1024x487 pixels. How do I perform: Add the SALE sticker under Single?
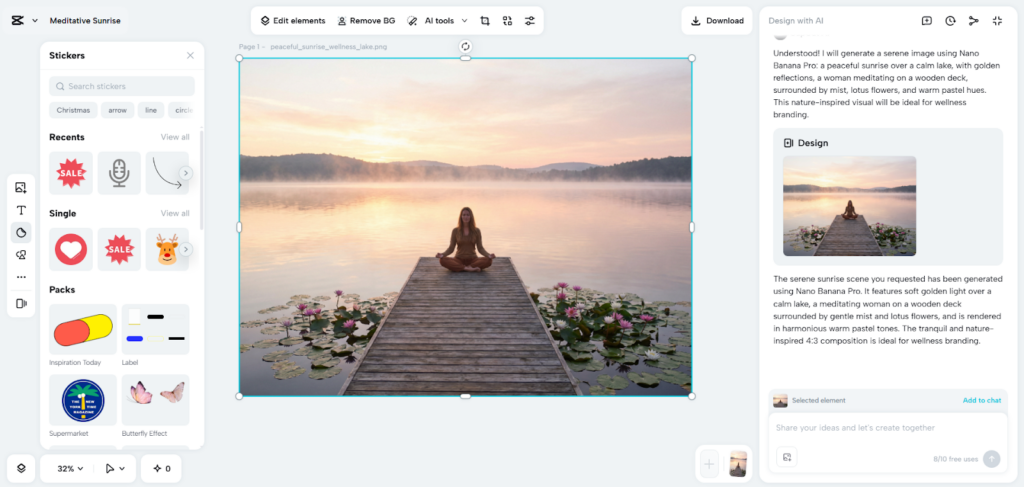(119, 249)
